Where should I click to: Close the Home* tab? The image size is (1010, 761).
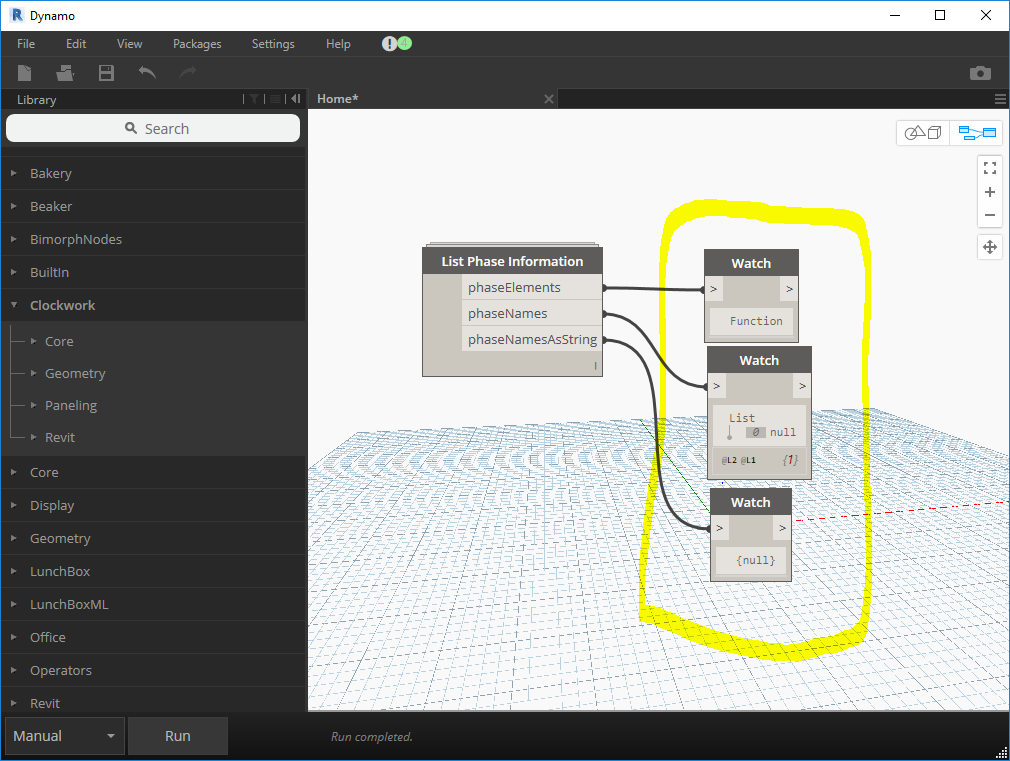click(x=549, y=99)
